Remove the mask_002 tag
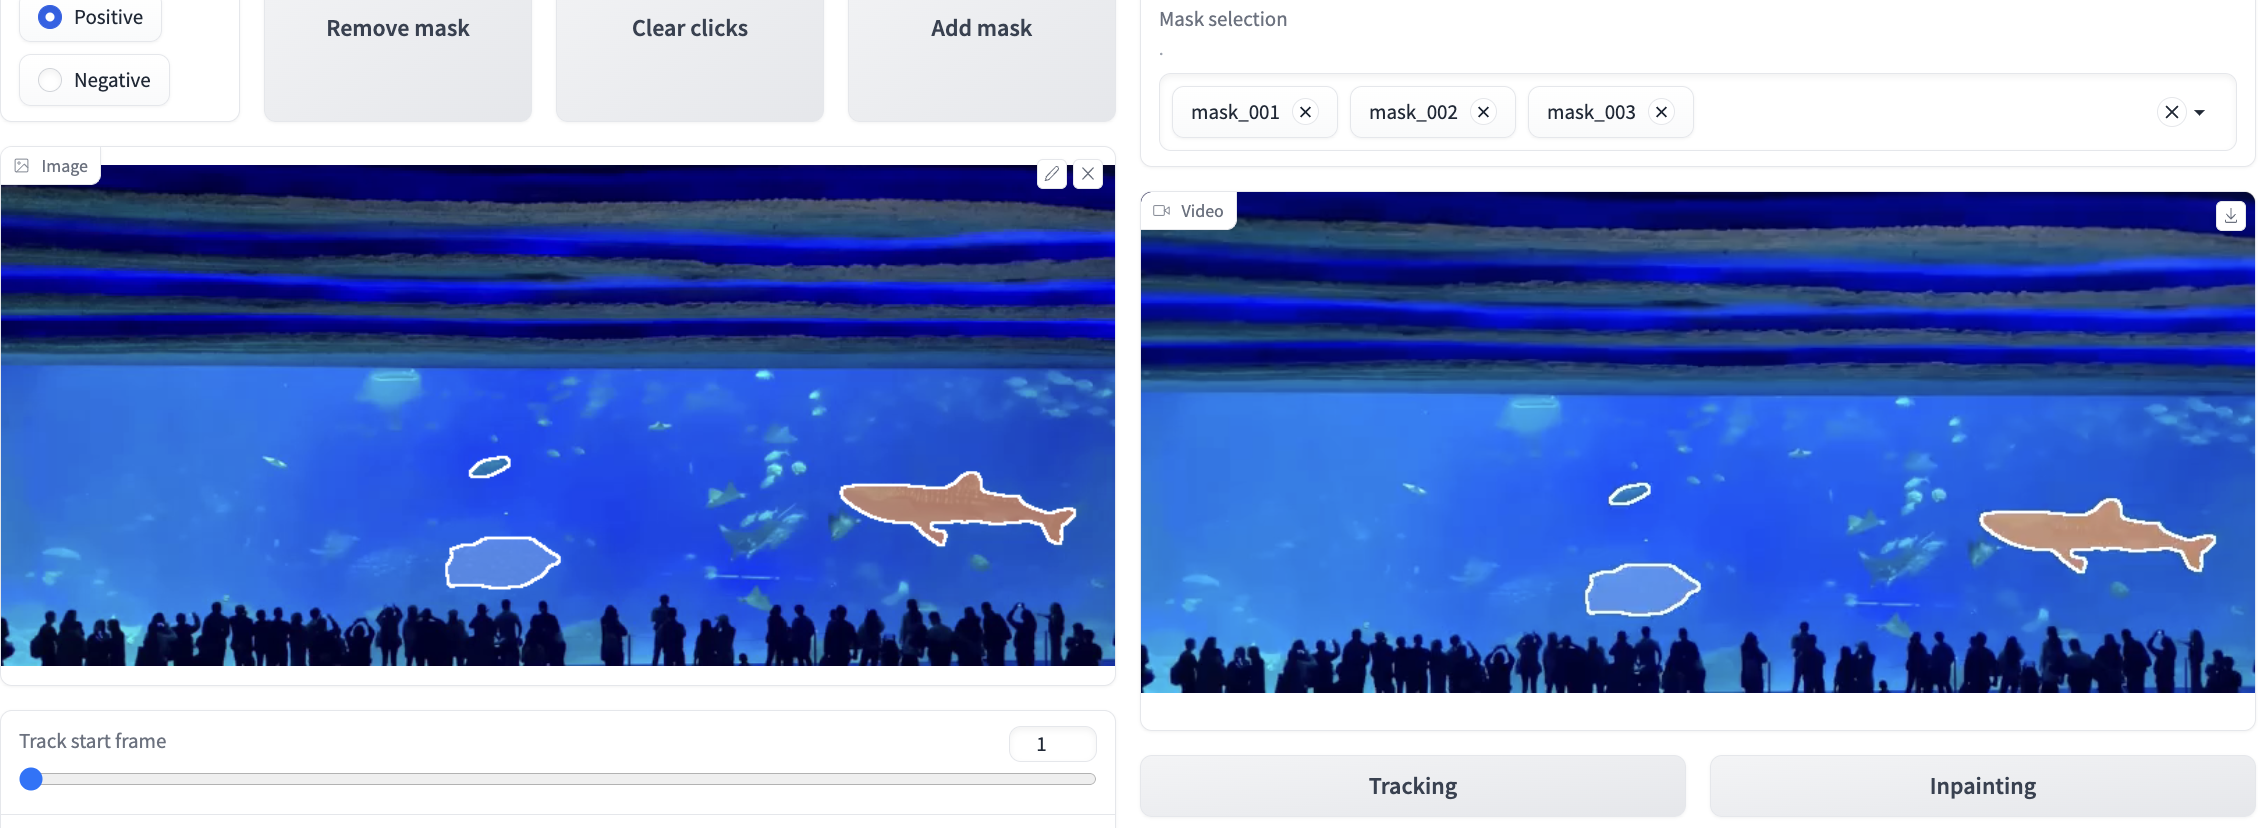2258x828 pixels. (x=1484, y=112)
